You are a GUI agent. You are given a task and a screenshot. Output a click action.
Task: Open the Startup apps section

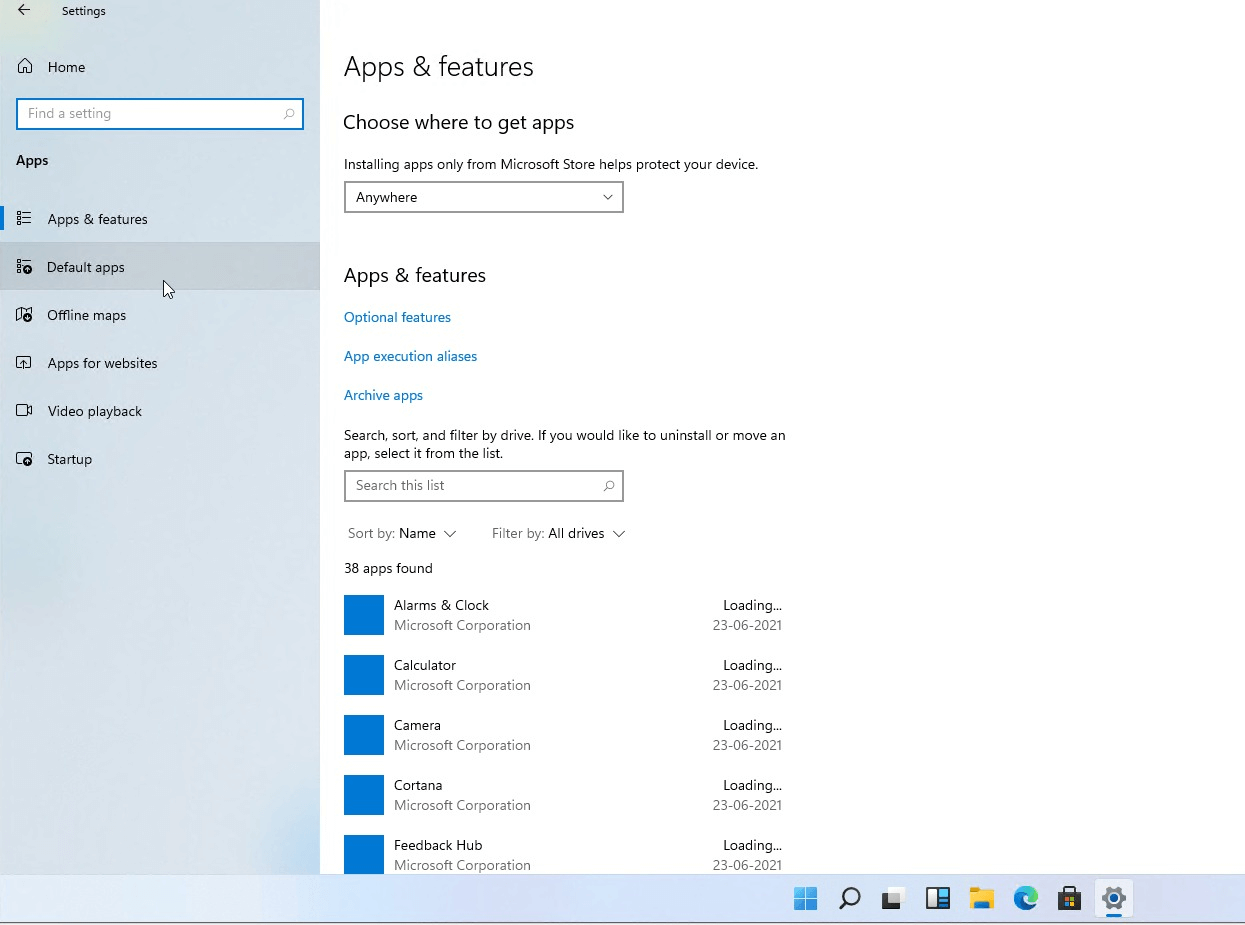69,459
